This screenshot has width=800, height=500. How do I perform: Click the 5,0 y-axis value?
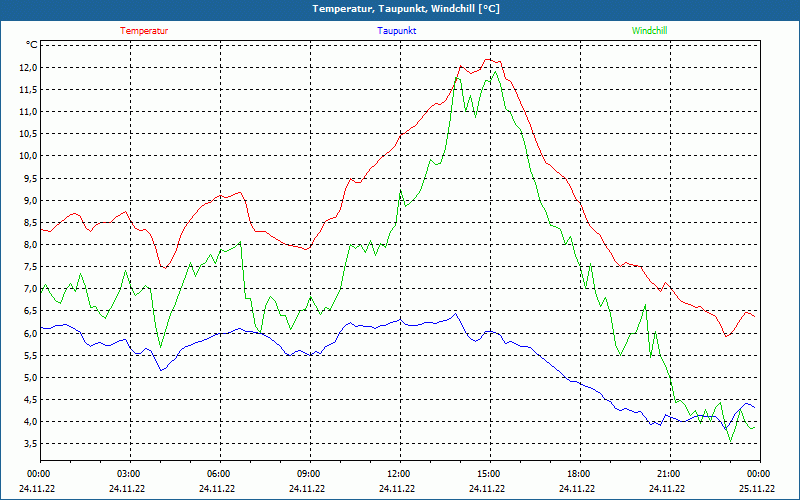pyautogui.click(x=31, y=377)
